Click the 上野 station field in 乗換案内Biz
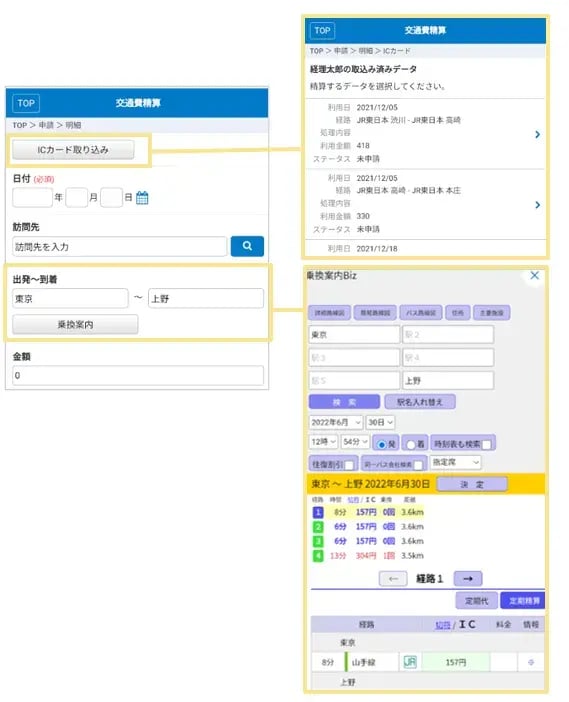Screen dimensions: 569x702 point(448,381)
